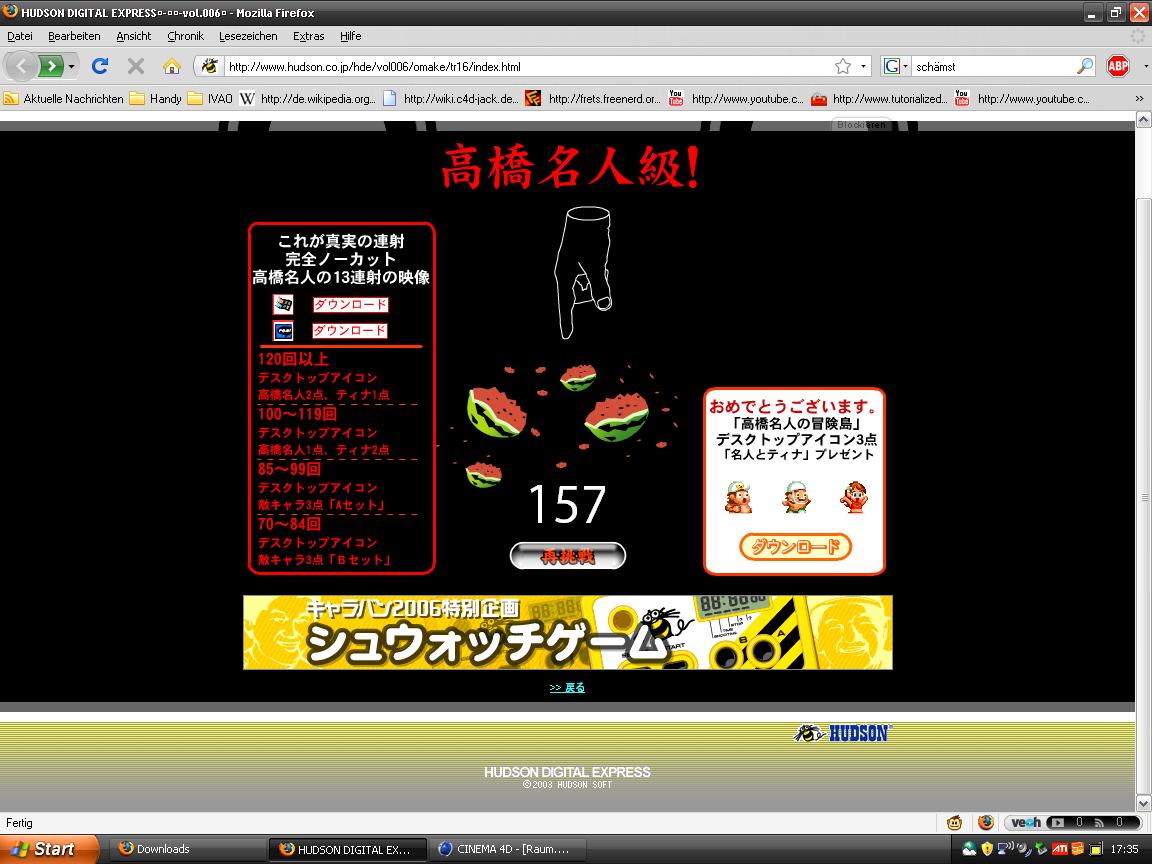The height and width of the screenshot is (864, 1152).
Task: Click the 157 score number
Action: point(567,504)
